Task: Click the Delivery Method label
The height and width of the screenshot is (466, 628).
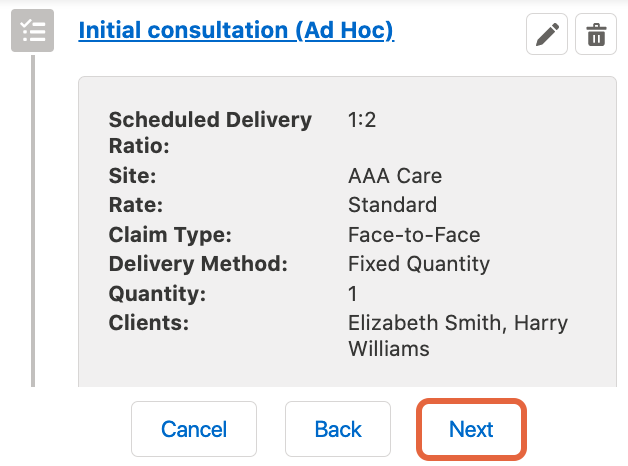Action: (198, 265)
